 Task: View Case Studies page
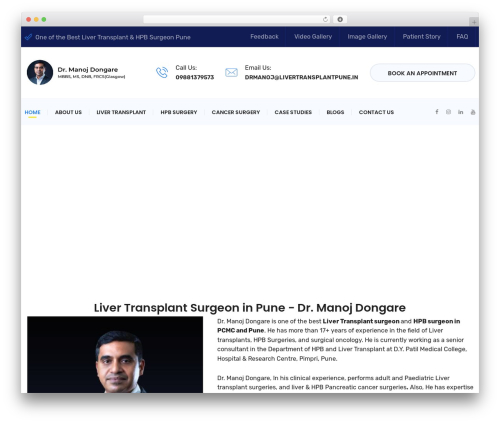tap(293, 112)
